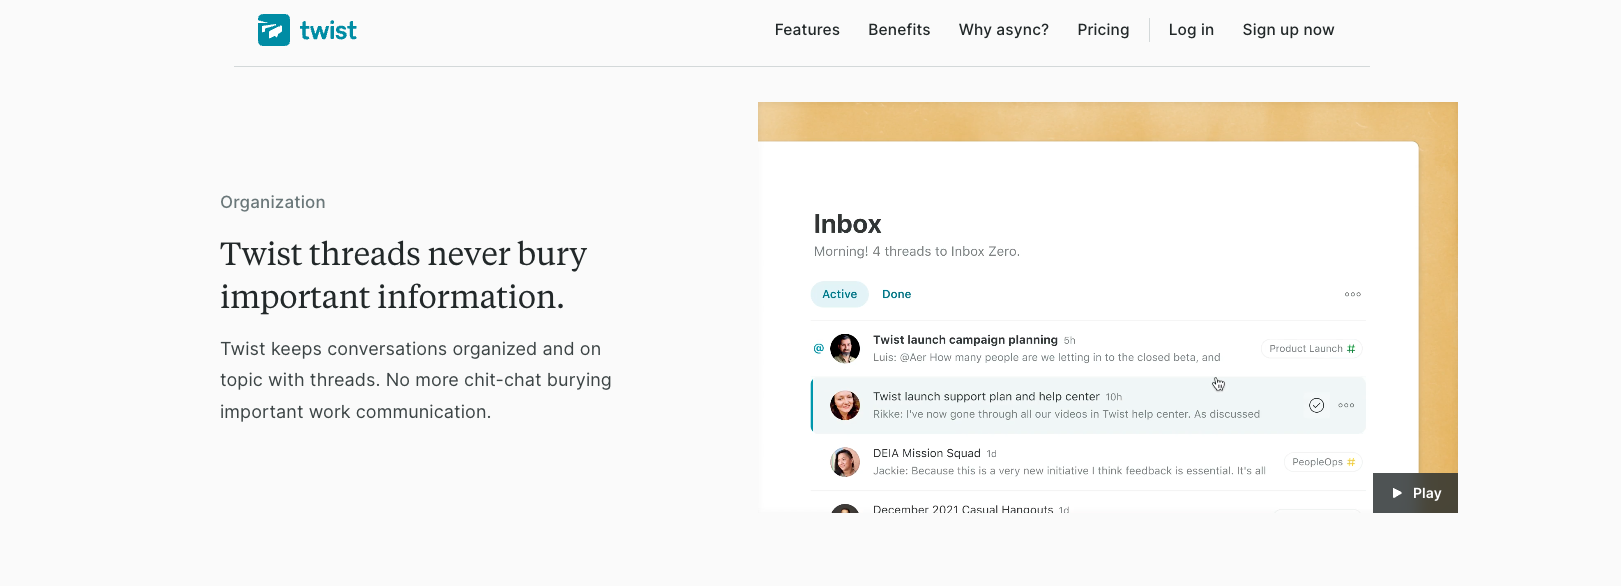
Task: Click Jackie's avatar in DEIA Mission Squad
Action: pos(845,462)
